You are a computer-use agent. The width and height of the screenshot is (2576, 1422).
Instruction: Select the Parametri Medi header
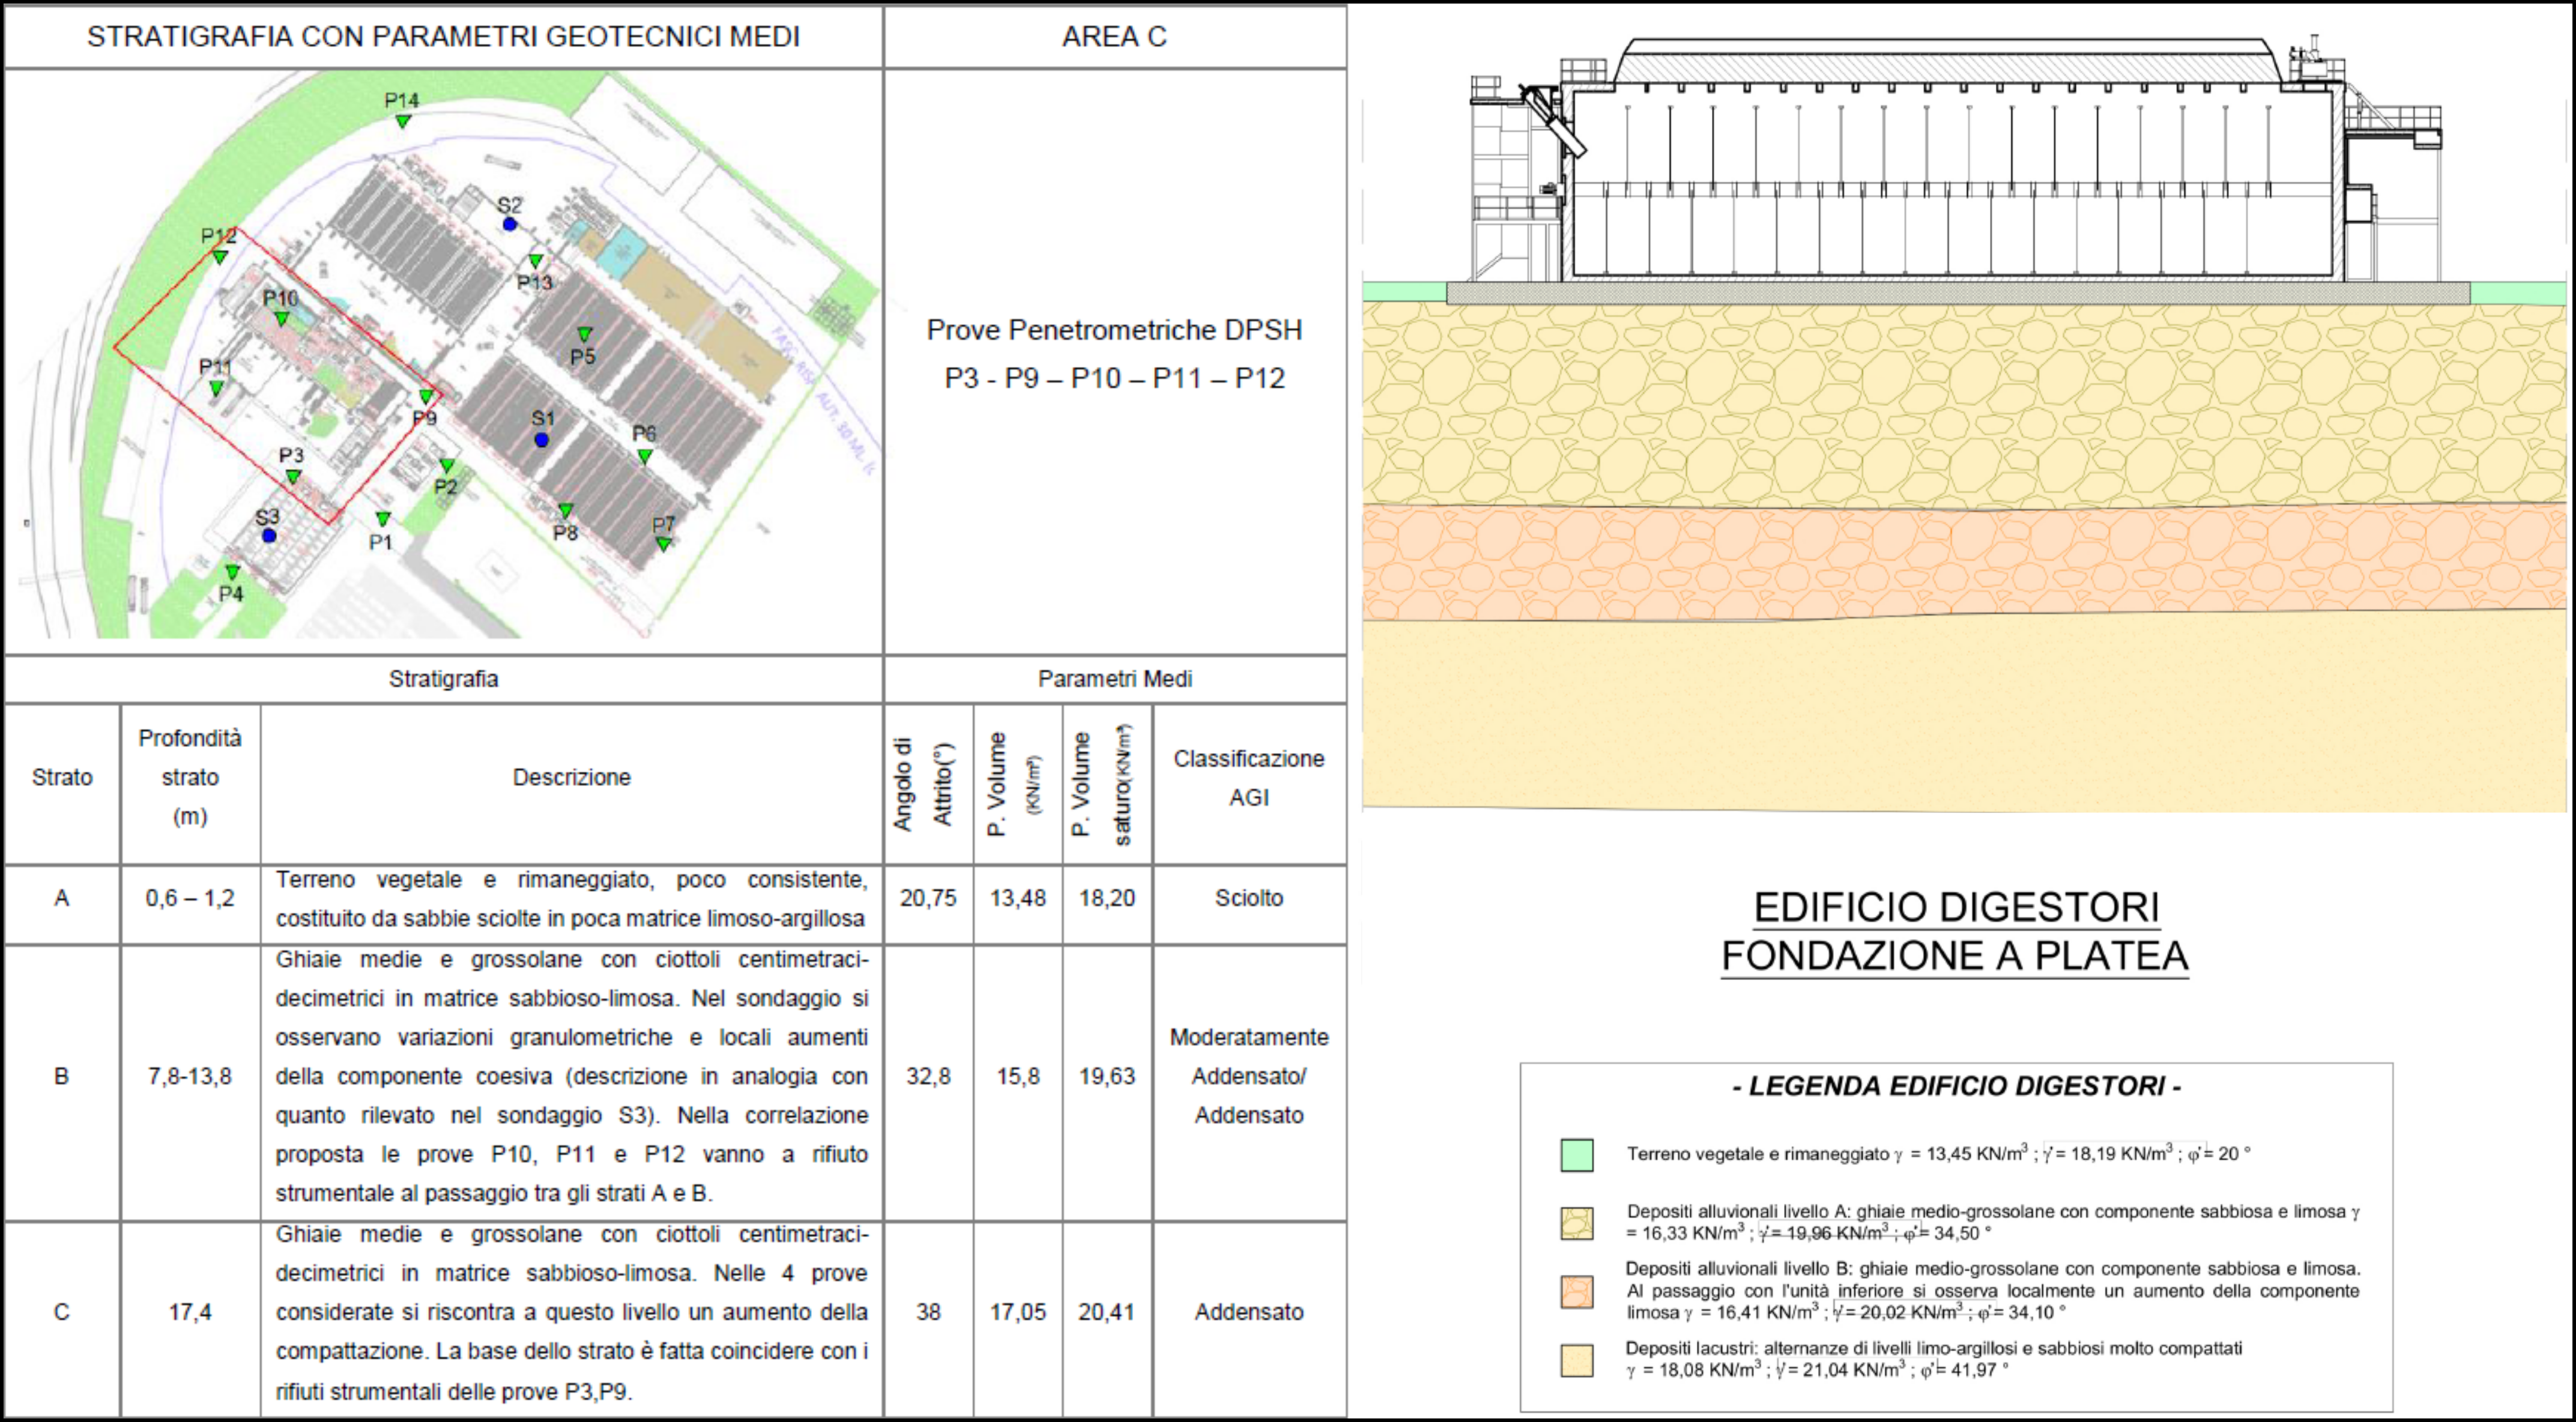pyautogui.click(x=1115, y=679)
